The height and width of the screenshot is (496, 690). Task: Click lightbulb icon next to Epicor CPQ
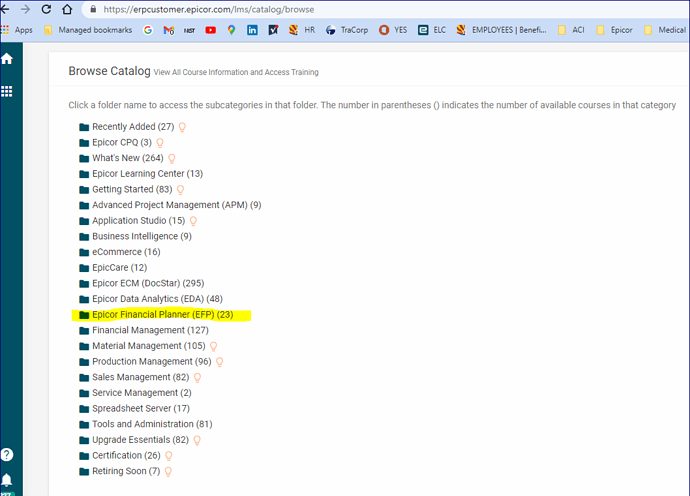(160, 143)
